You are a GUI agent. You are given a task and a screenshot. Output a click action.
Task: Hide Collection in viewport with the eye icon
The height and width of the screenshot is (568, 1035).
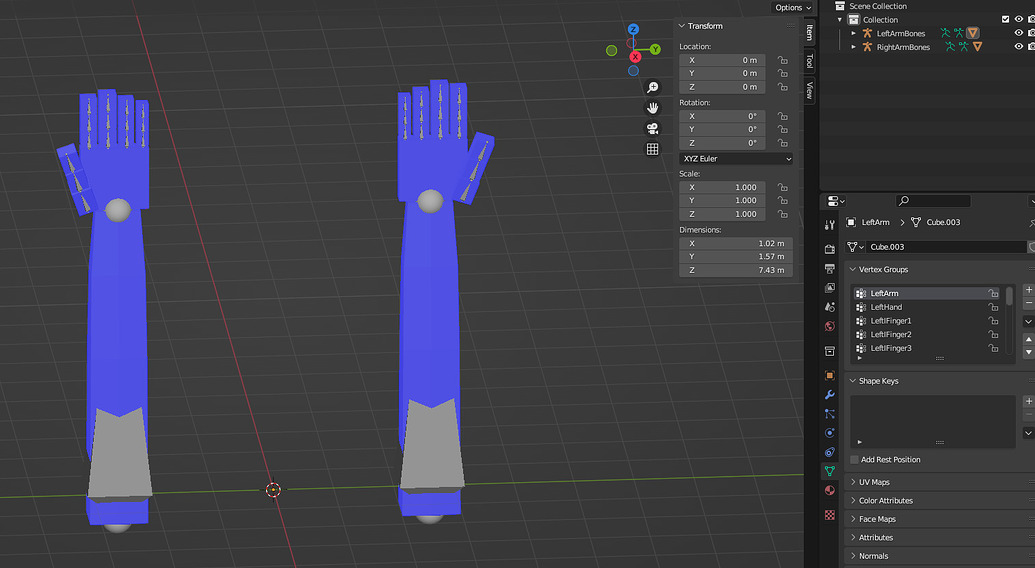[1018, 20]
